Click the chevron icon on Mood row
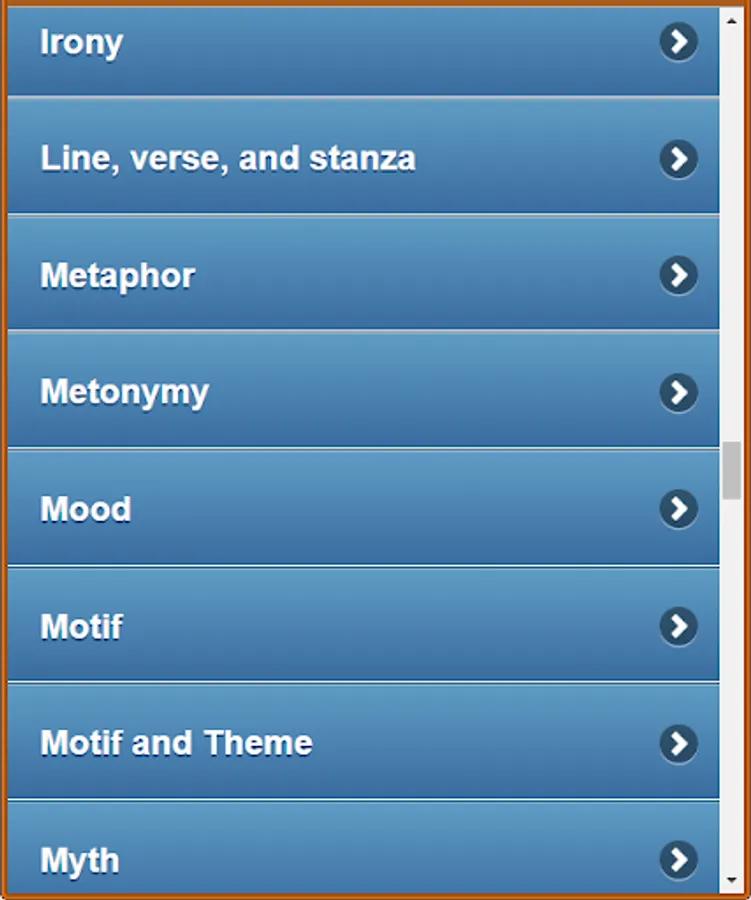The height and width of the screenshot is (900, 751). 678,509
